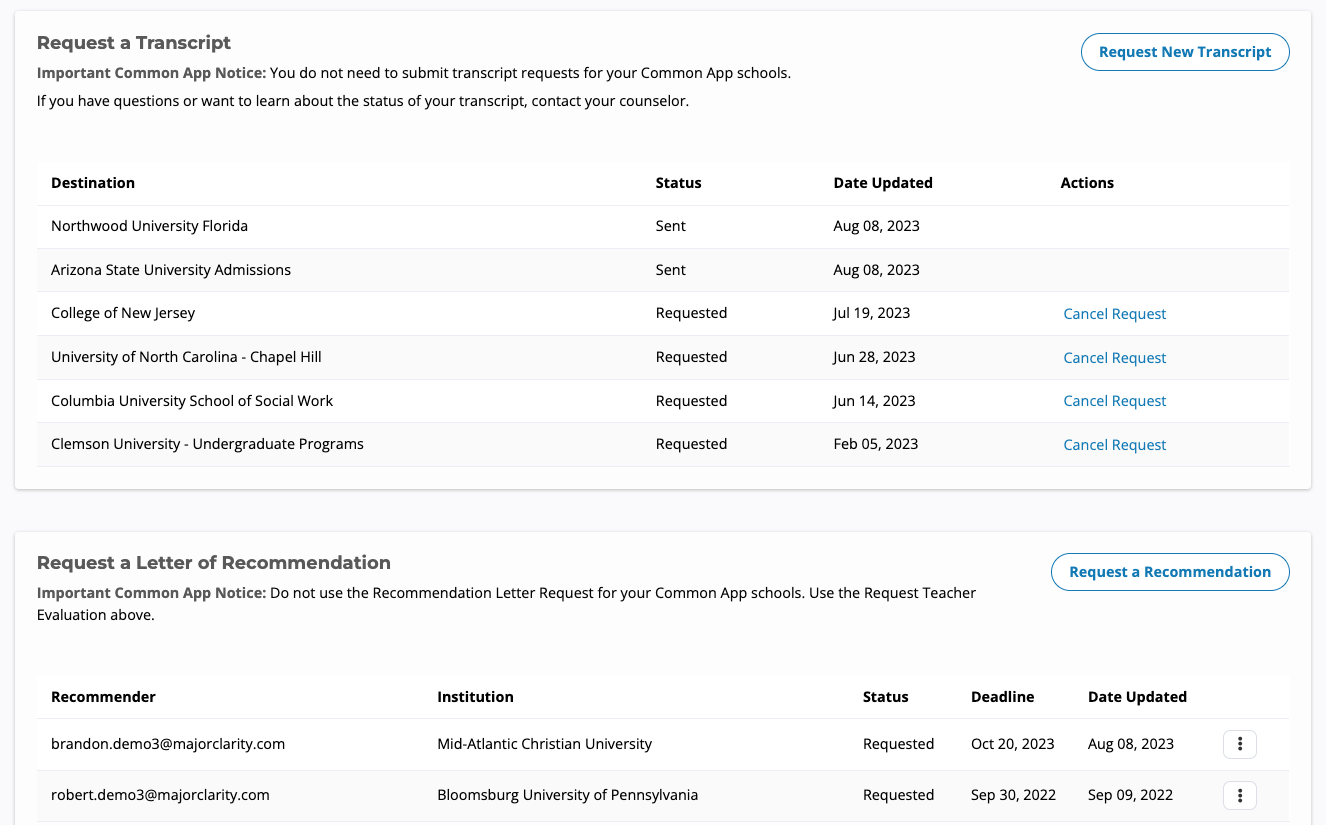Click the Deadline column header

(1002, 697)
